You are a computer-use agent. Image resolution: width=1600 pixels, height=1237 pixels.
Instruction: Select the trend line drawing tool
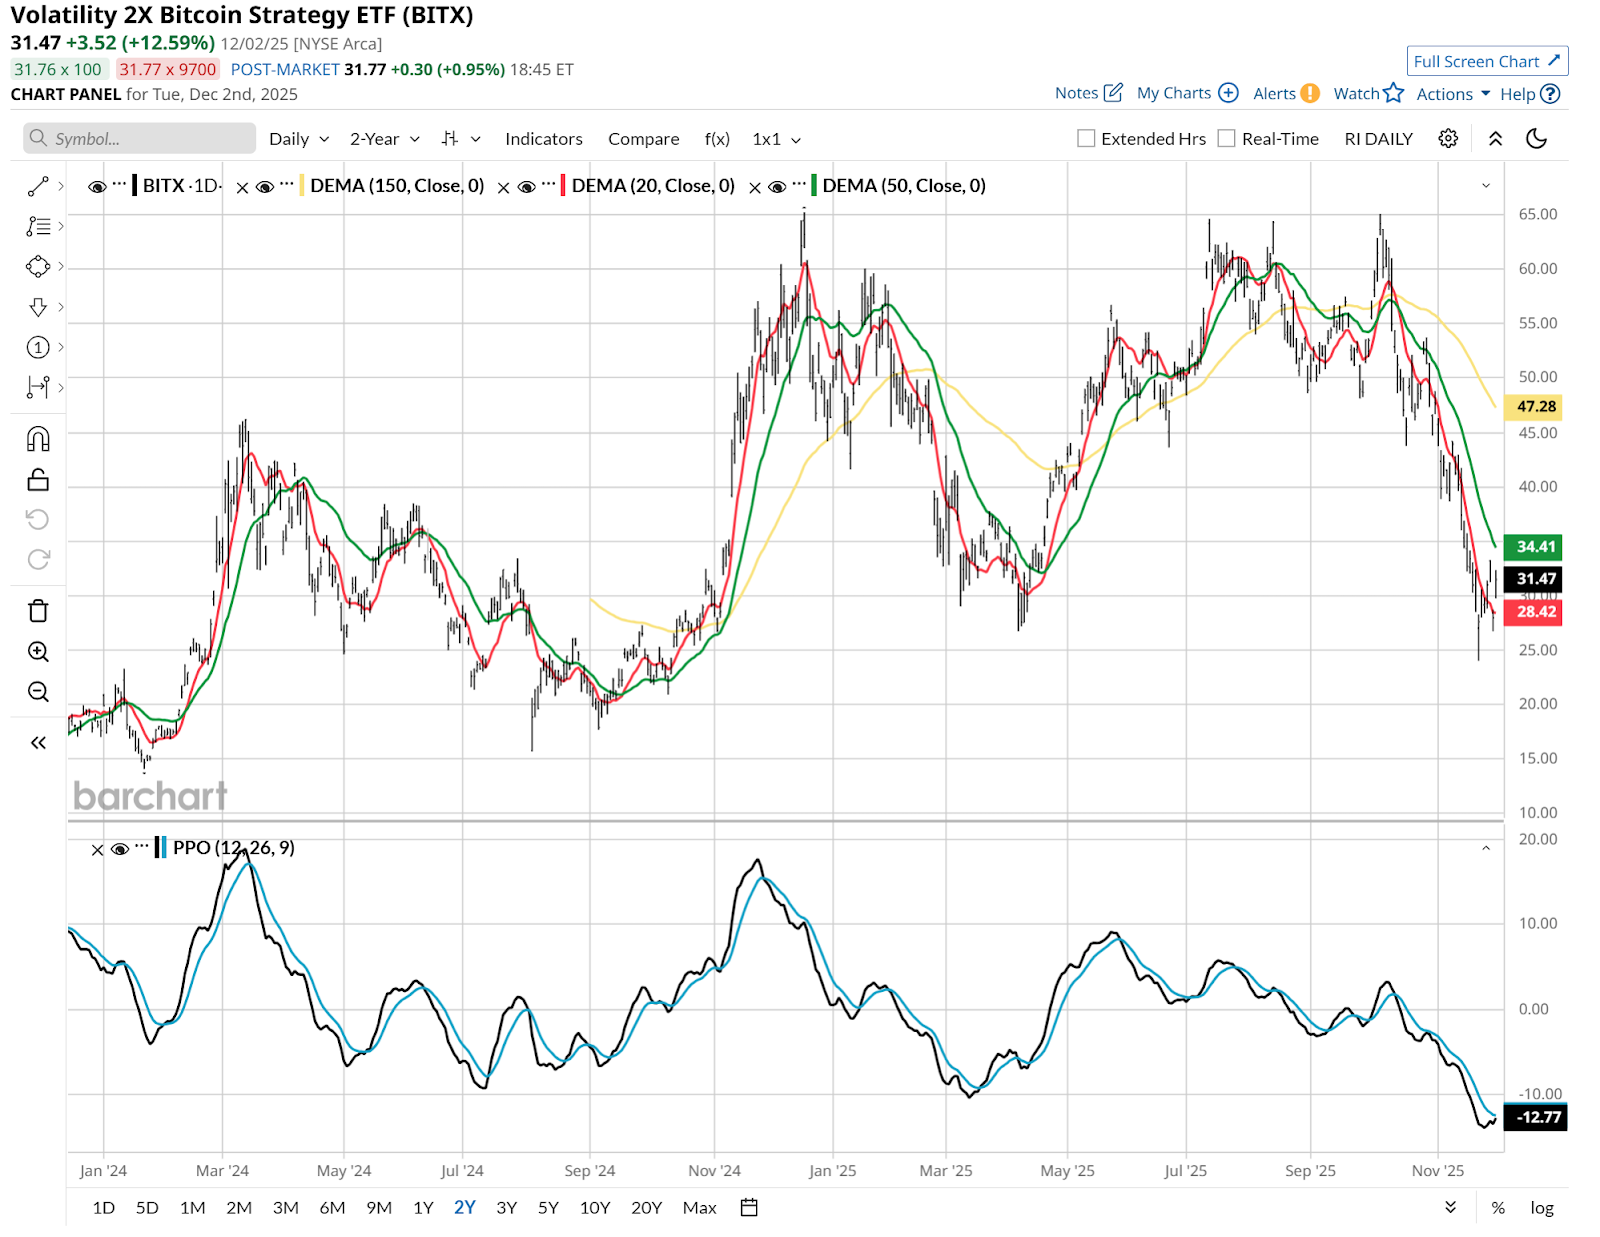click(x=38, y=186)
